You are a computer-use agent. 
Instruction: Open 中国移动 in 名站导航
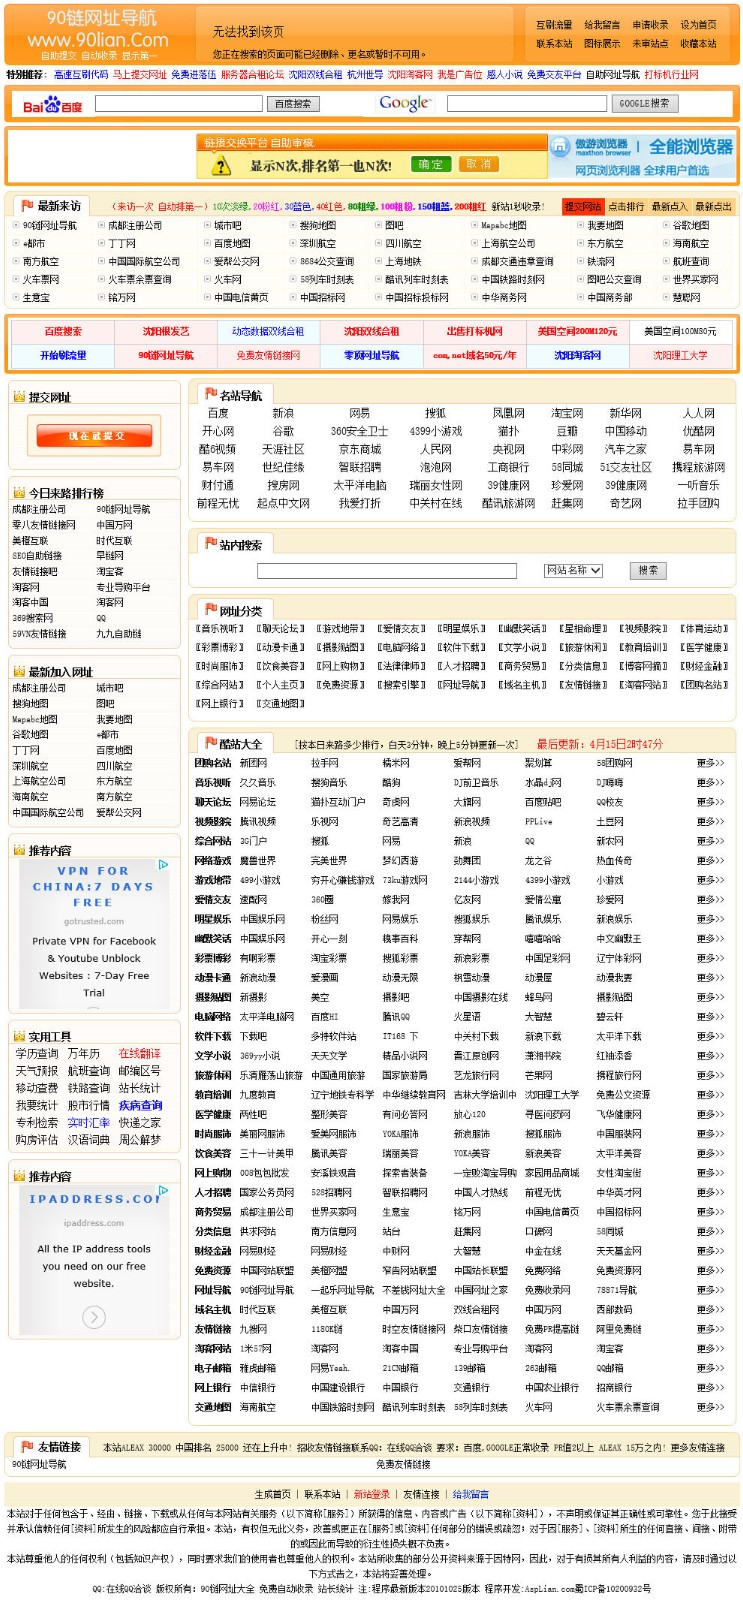(x=625, y=431)
